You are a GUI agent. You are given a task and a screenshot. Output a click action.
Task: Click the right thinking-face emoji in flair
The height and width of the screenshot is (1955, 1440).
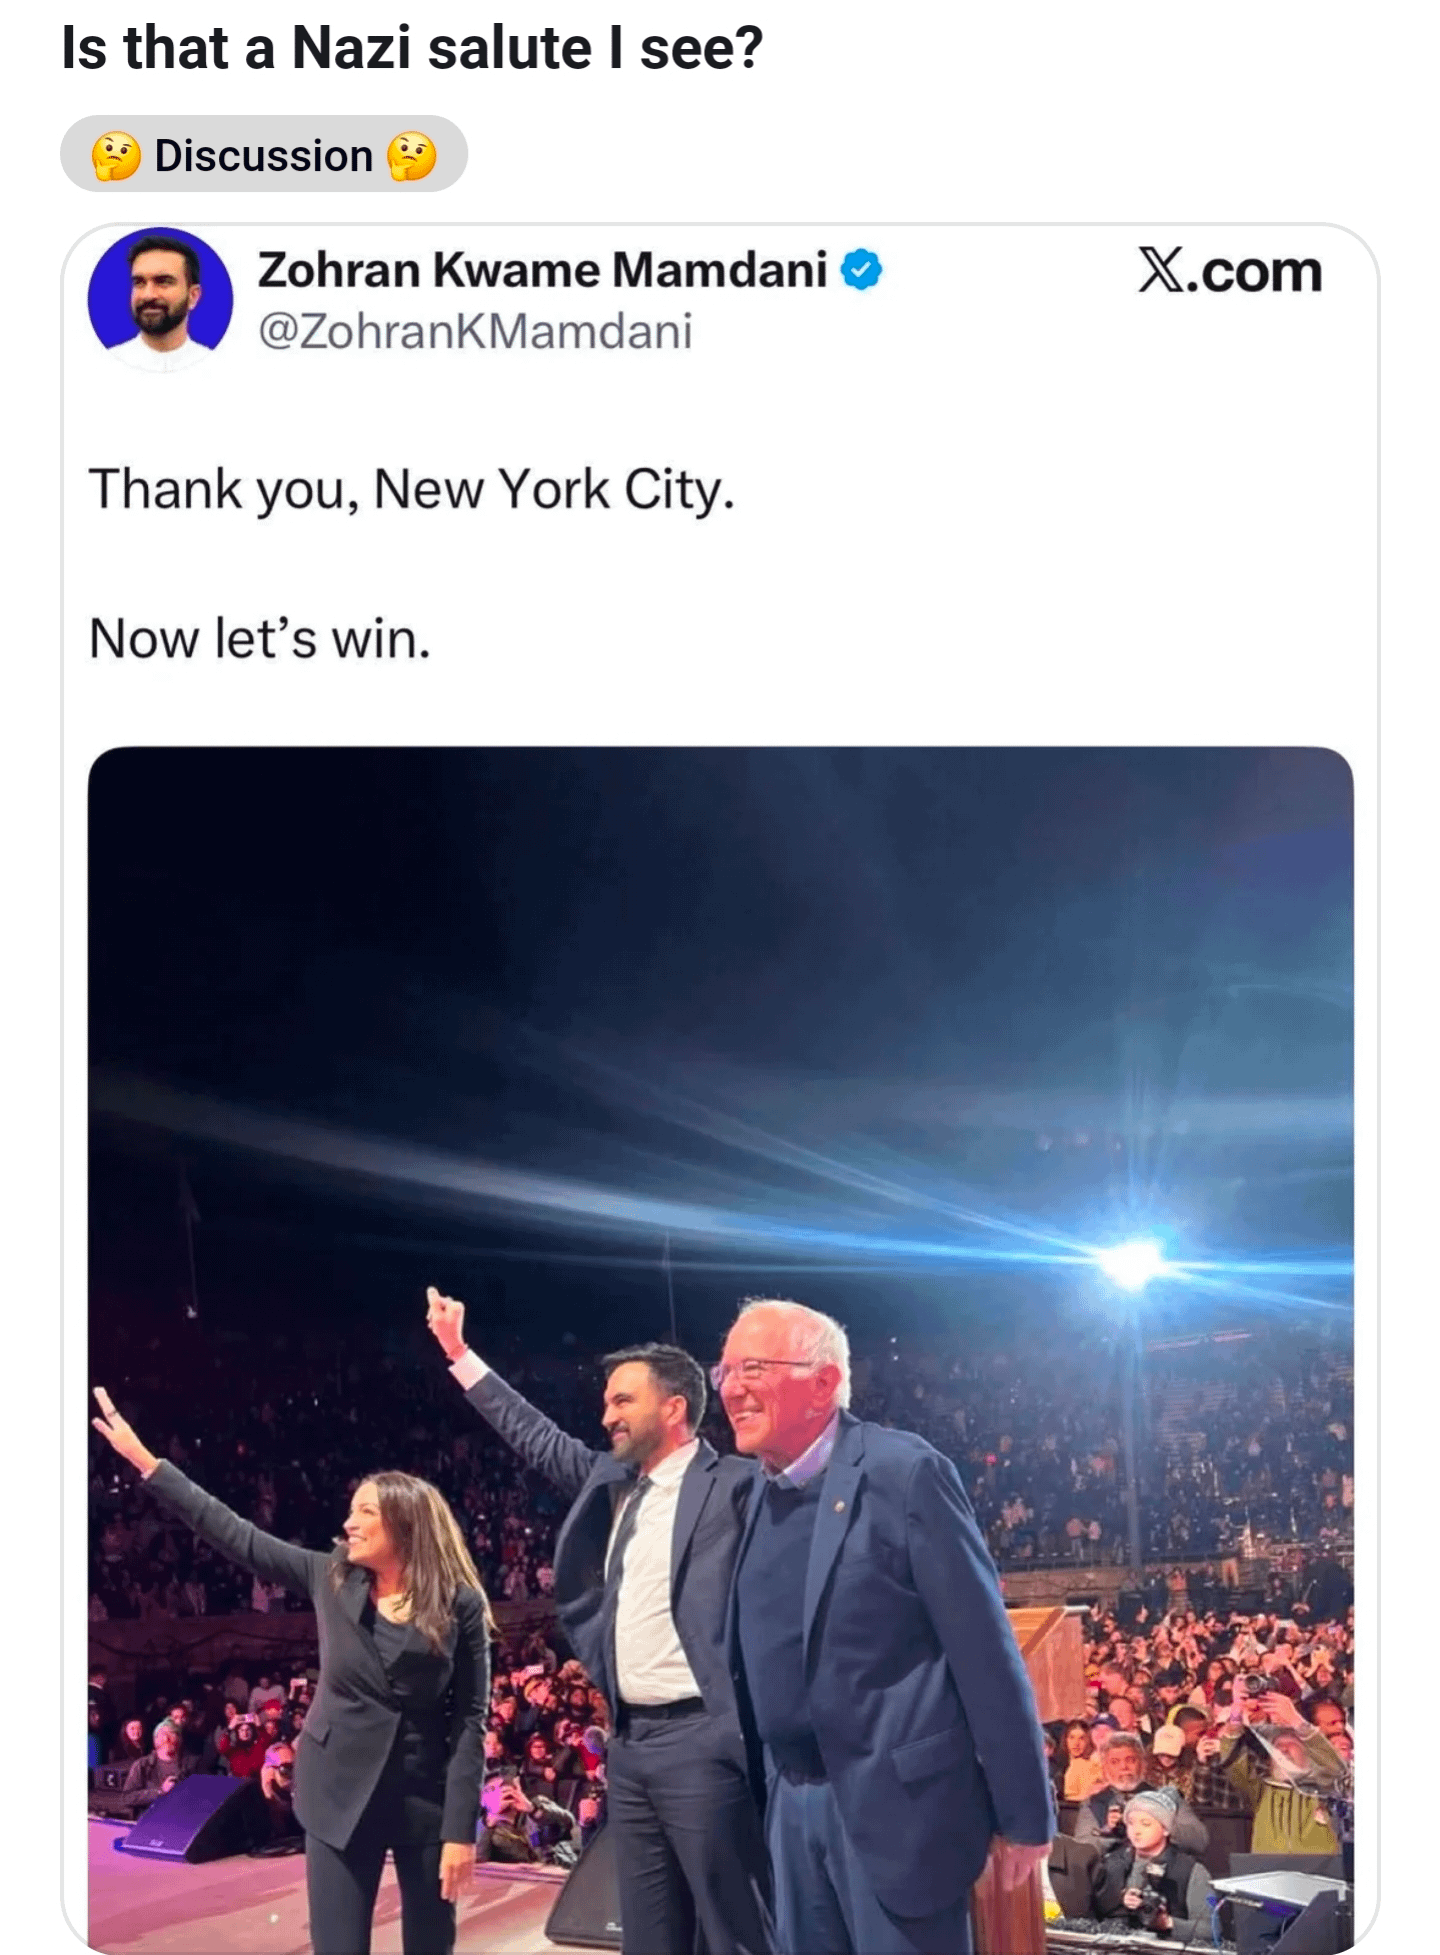pyautogui.click(x=412, y=156)
